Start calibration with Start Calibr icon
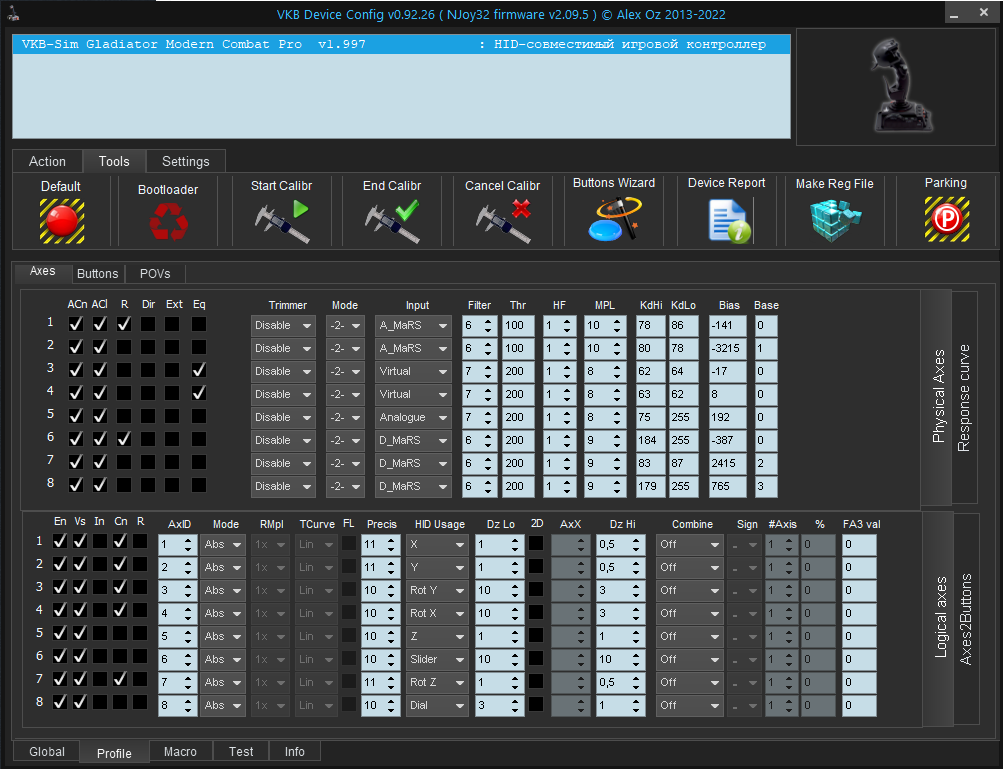This screenshot has width=1003, height=769. click(x=281, y=221)
